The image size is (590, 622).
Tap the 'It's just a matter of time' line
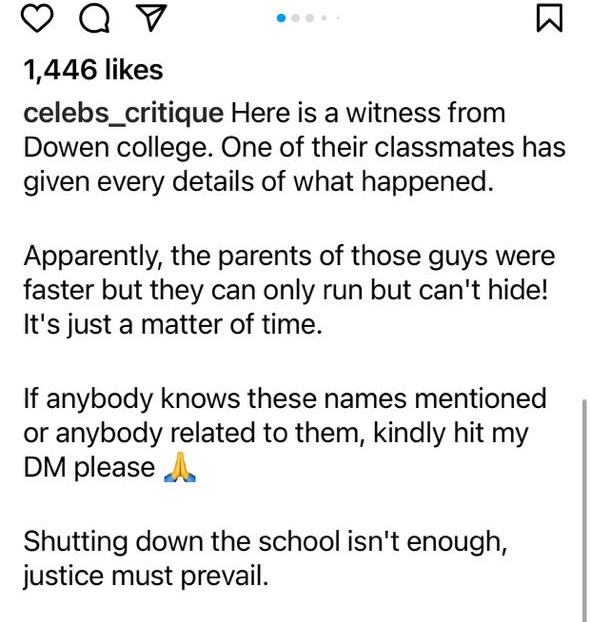pos(173,324)
